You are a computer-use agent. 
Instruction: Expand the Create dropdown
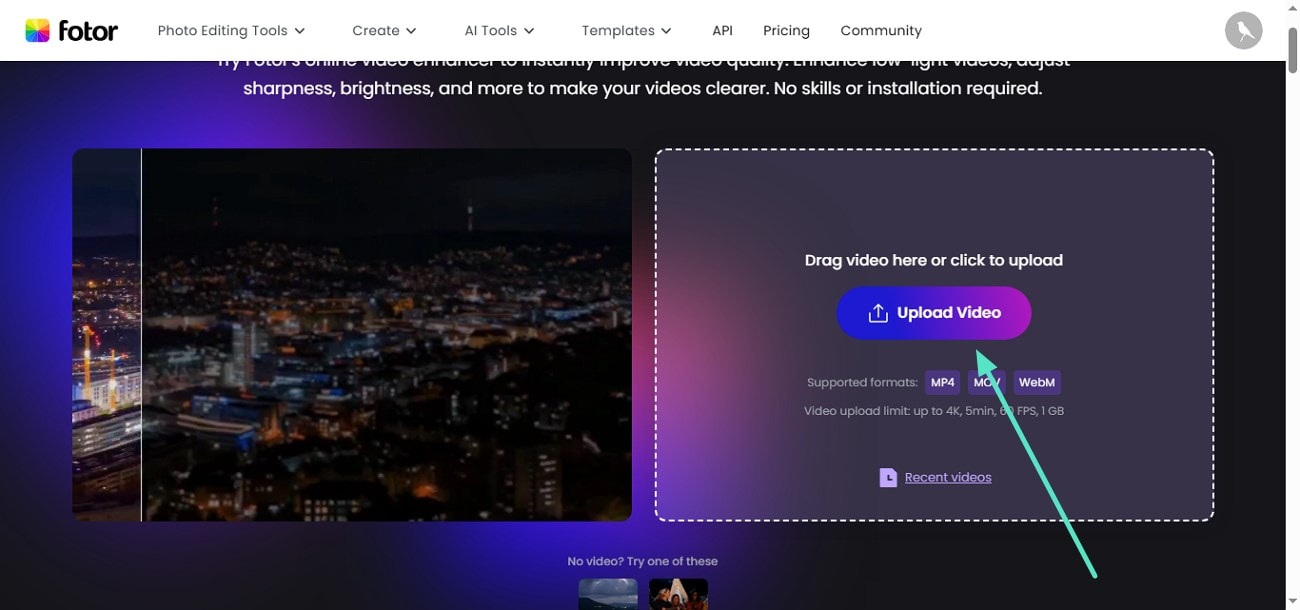(x=384, y=31)
